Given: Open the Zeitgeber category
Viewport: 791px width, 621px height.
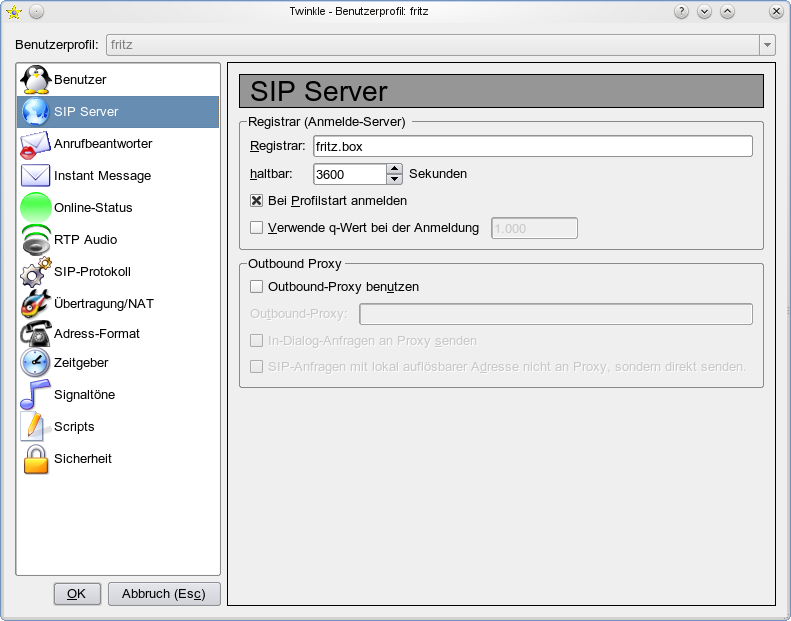Looking at the screenshot, I should [118, 363].
